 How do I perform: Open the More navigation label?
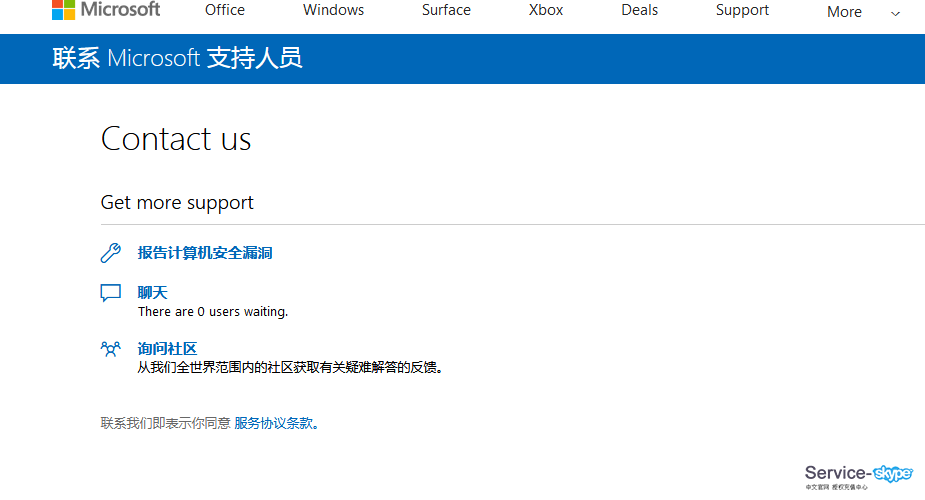click(844, 12)
